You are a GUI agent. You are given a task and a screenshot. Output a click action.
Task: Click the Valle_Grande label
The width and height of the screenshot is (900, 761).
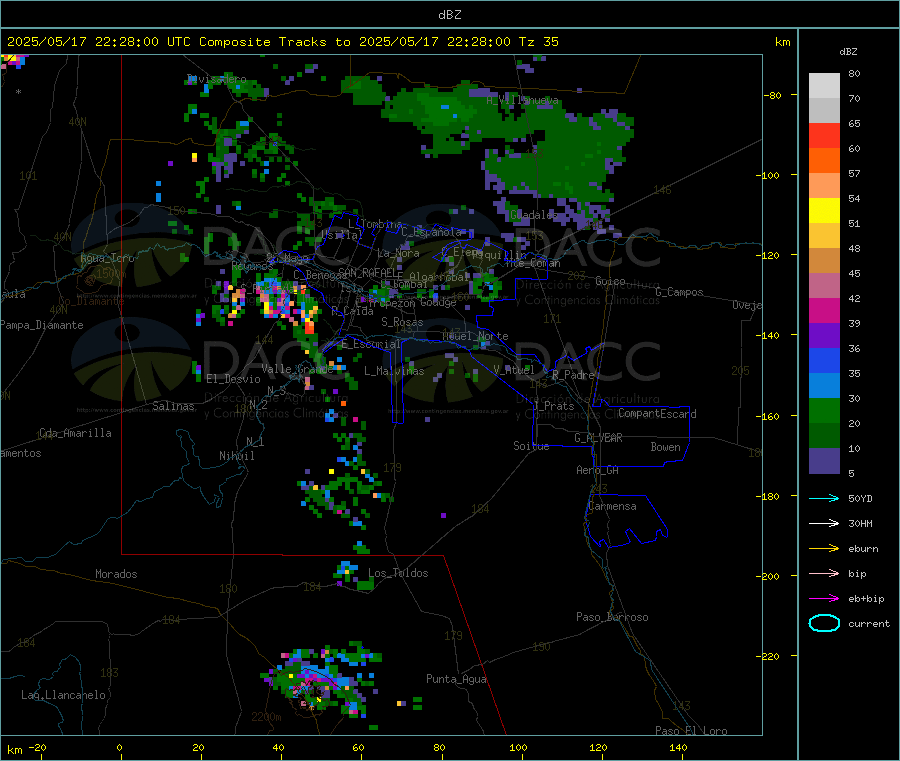point(297,369)
